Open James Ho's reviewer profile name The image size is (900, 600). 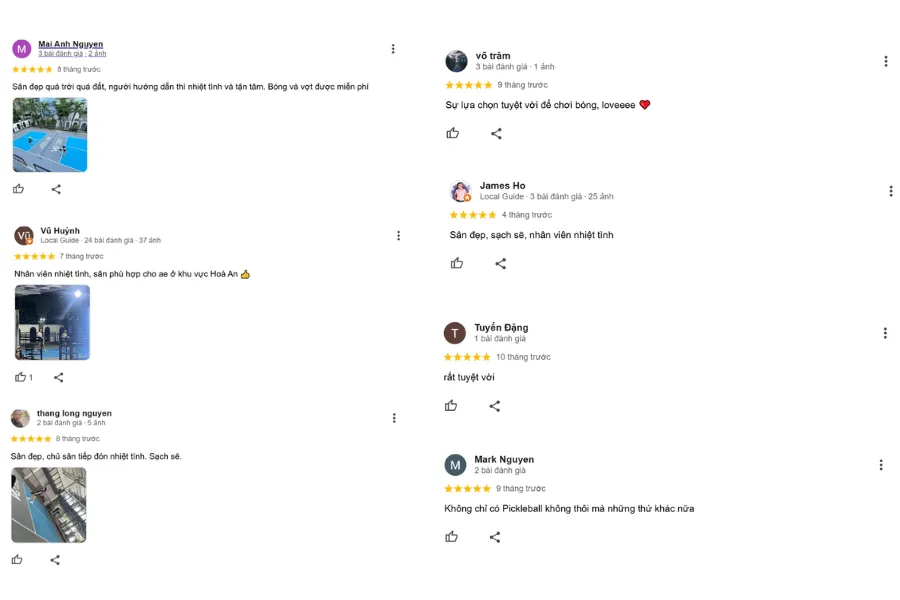coord(502,186)
